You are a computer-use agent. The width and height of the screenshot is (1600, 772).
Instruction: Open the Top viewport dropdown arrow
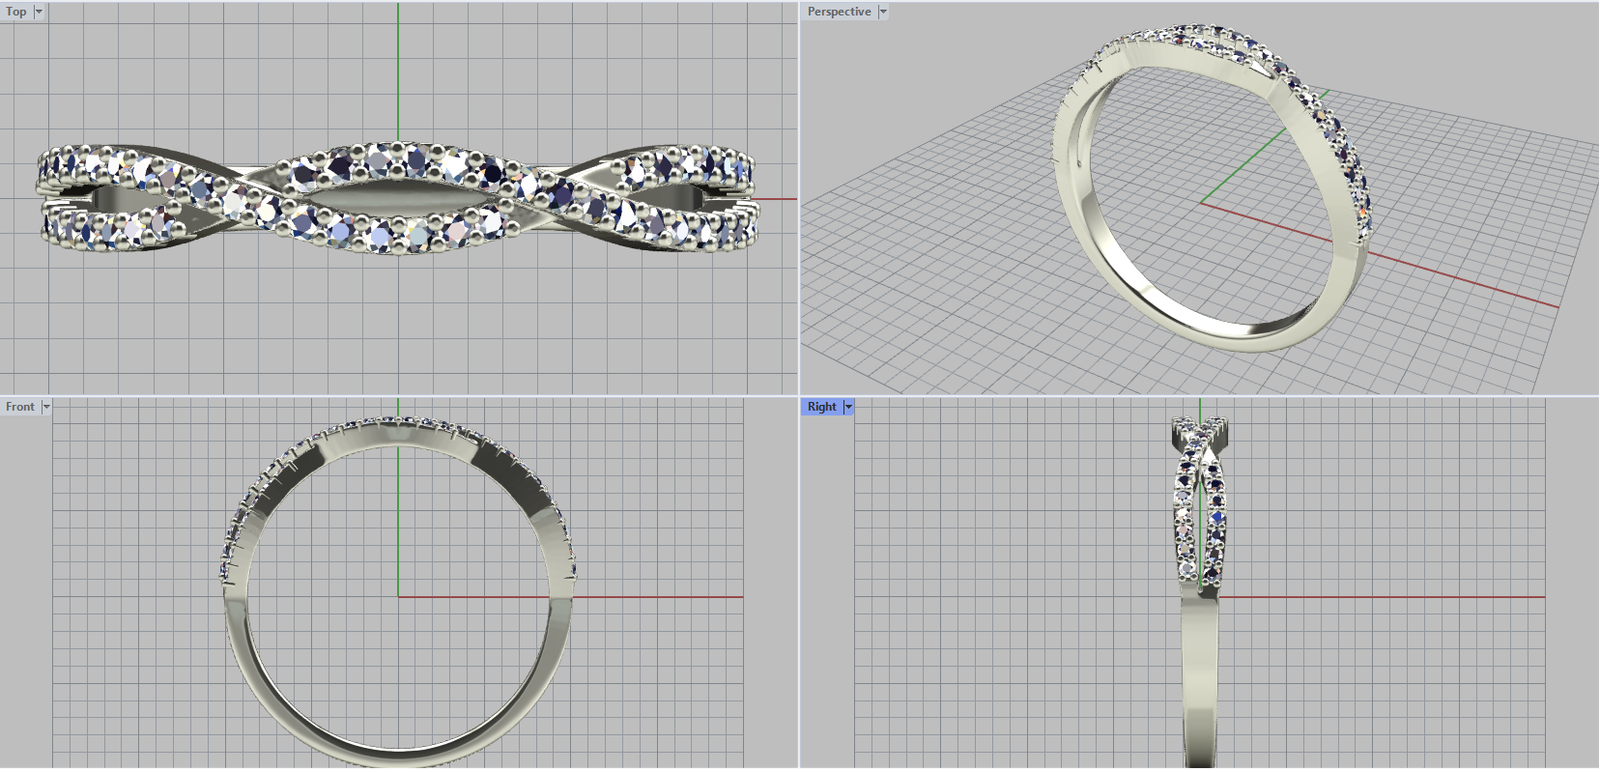point(39,12)
